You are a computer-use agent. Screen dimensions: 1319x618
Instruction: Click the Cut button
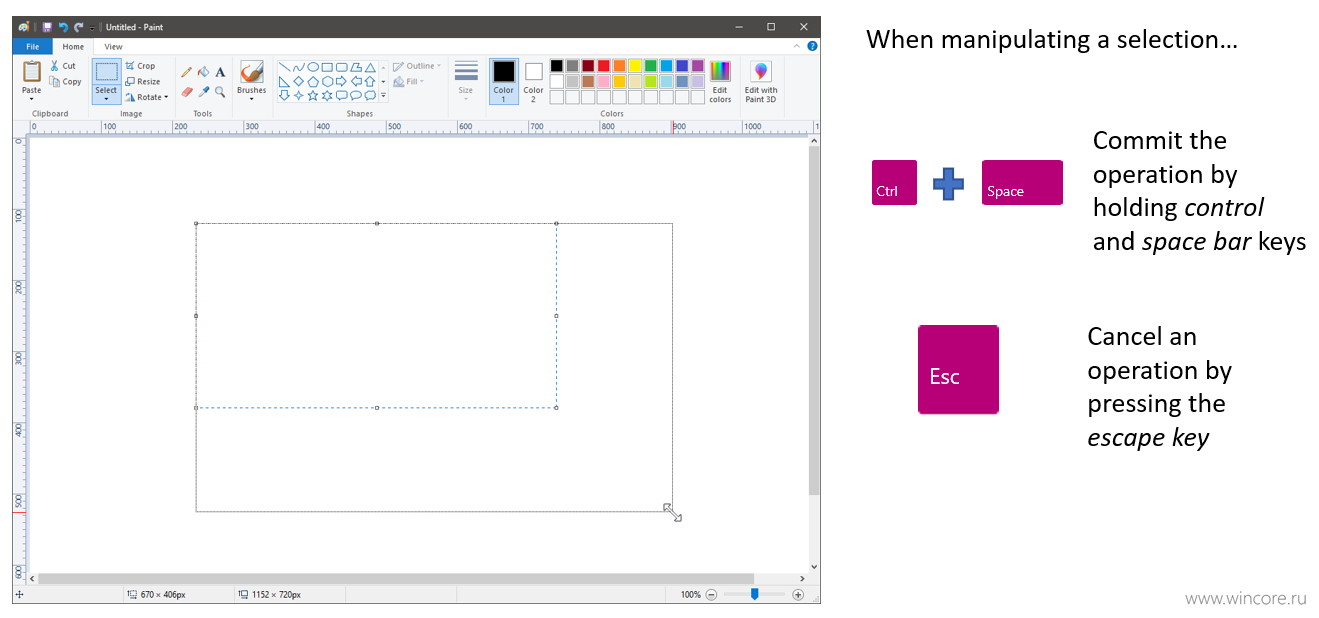(x=63, y=66)
